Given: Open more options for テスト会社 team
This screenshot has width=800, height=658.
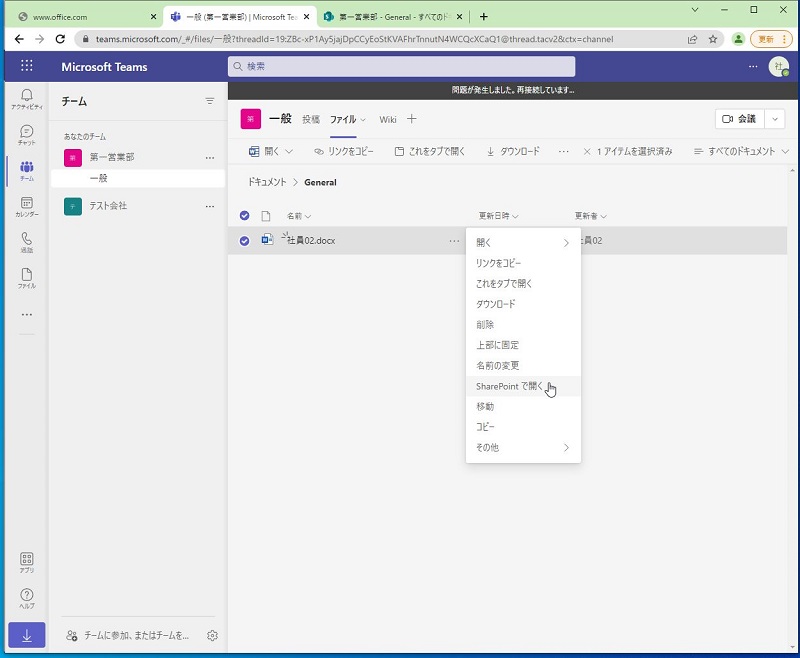Looking at the screenshot, I should click(210, 206).
